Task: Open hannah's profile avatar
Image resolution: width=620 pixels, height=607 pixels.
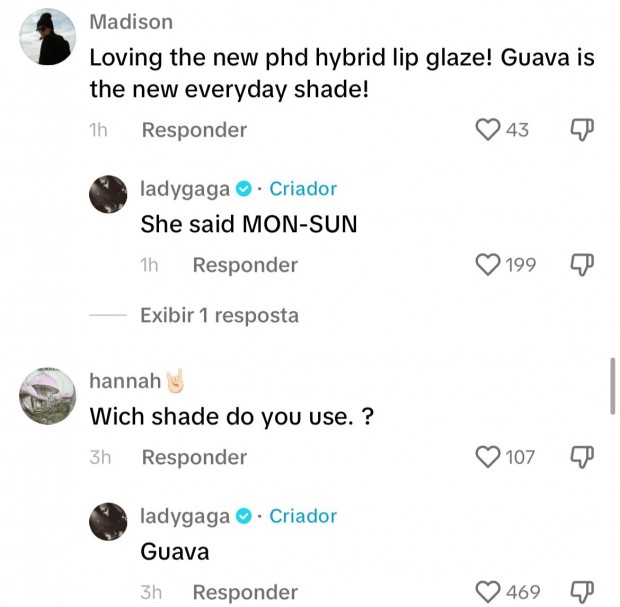Action: [x=47, y=396]
